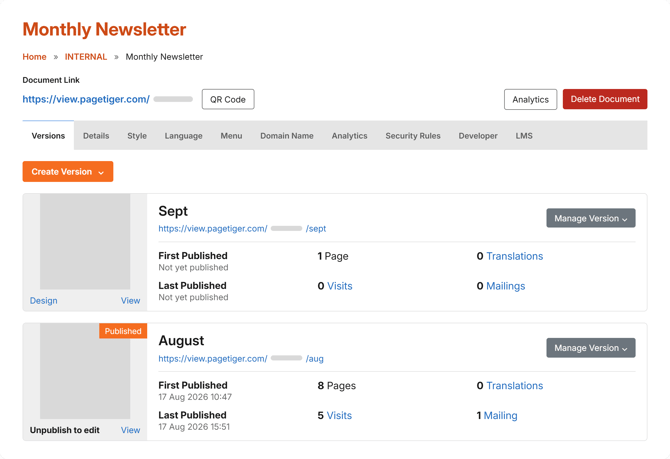The image size is (670, 459).
Task: Click View link under August thumbnail
Action: [x=130, y=430]
